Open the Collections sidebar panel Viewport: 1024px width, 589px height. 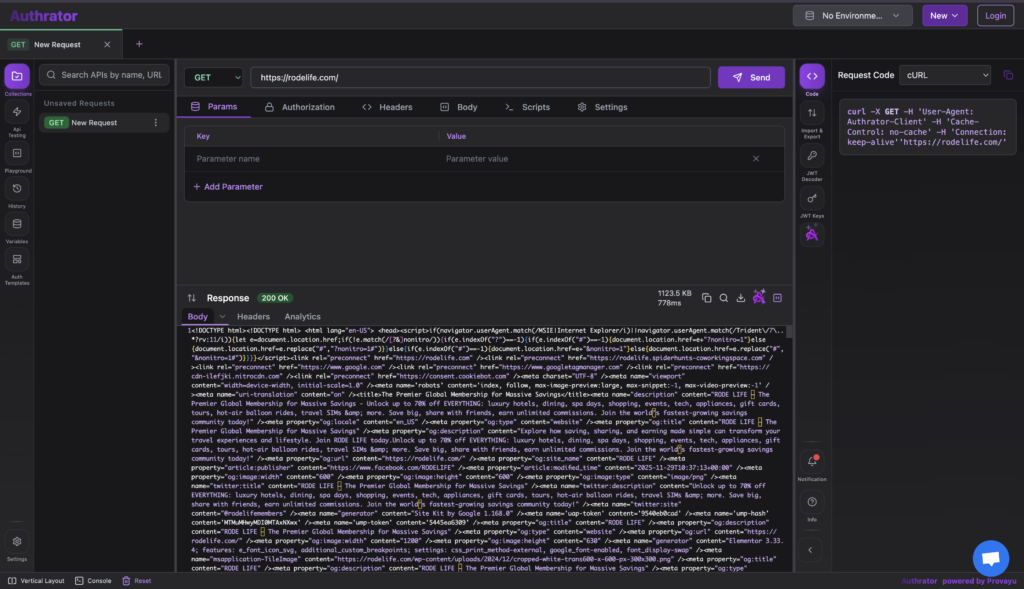click(17, 78)
